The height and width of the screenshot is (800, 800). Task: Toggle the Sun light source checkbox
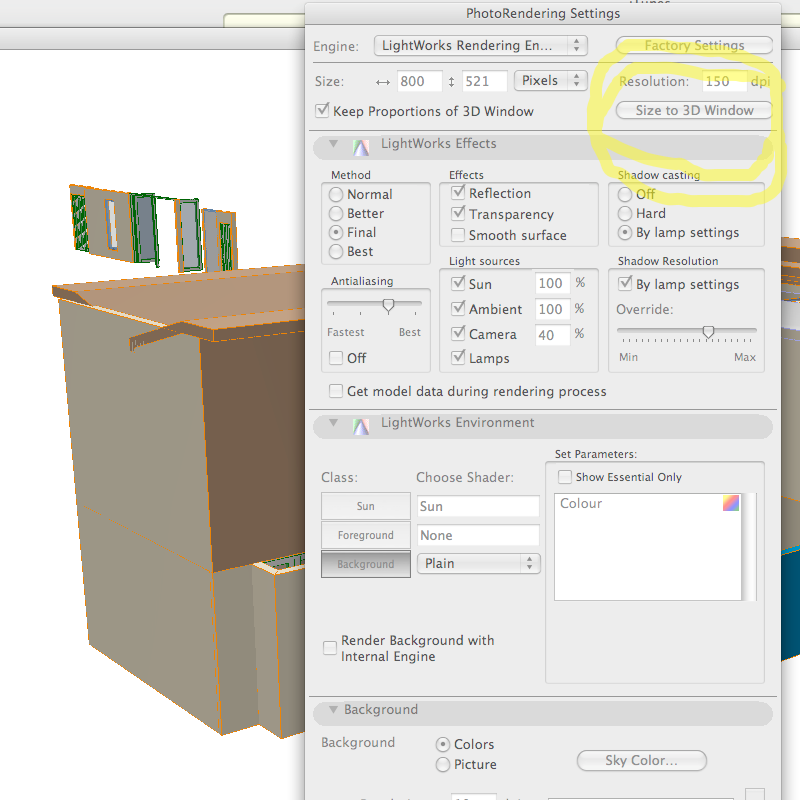pyautogui.click(x=458, y=283)
